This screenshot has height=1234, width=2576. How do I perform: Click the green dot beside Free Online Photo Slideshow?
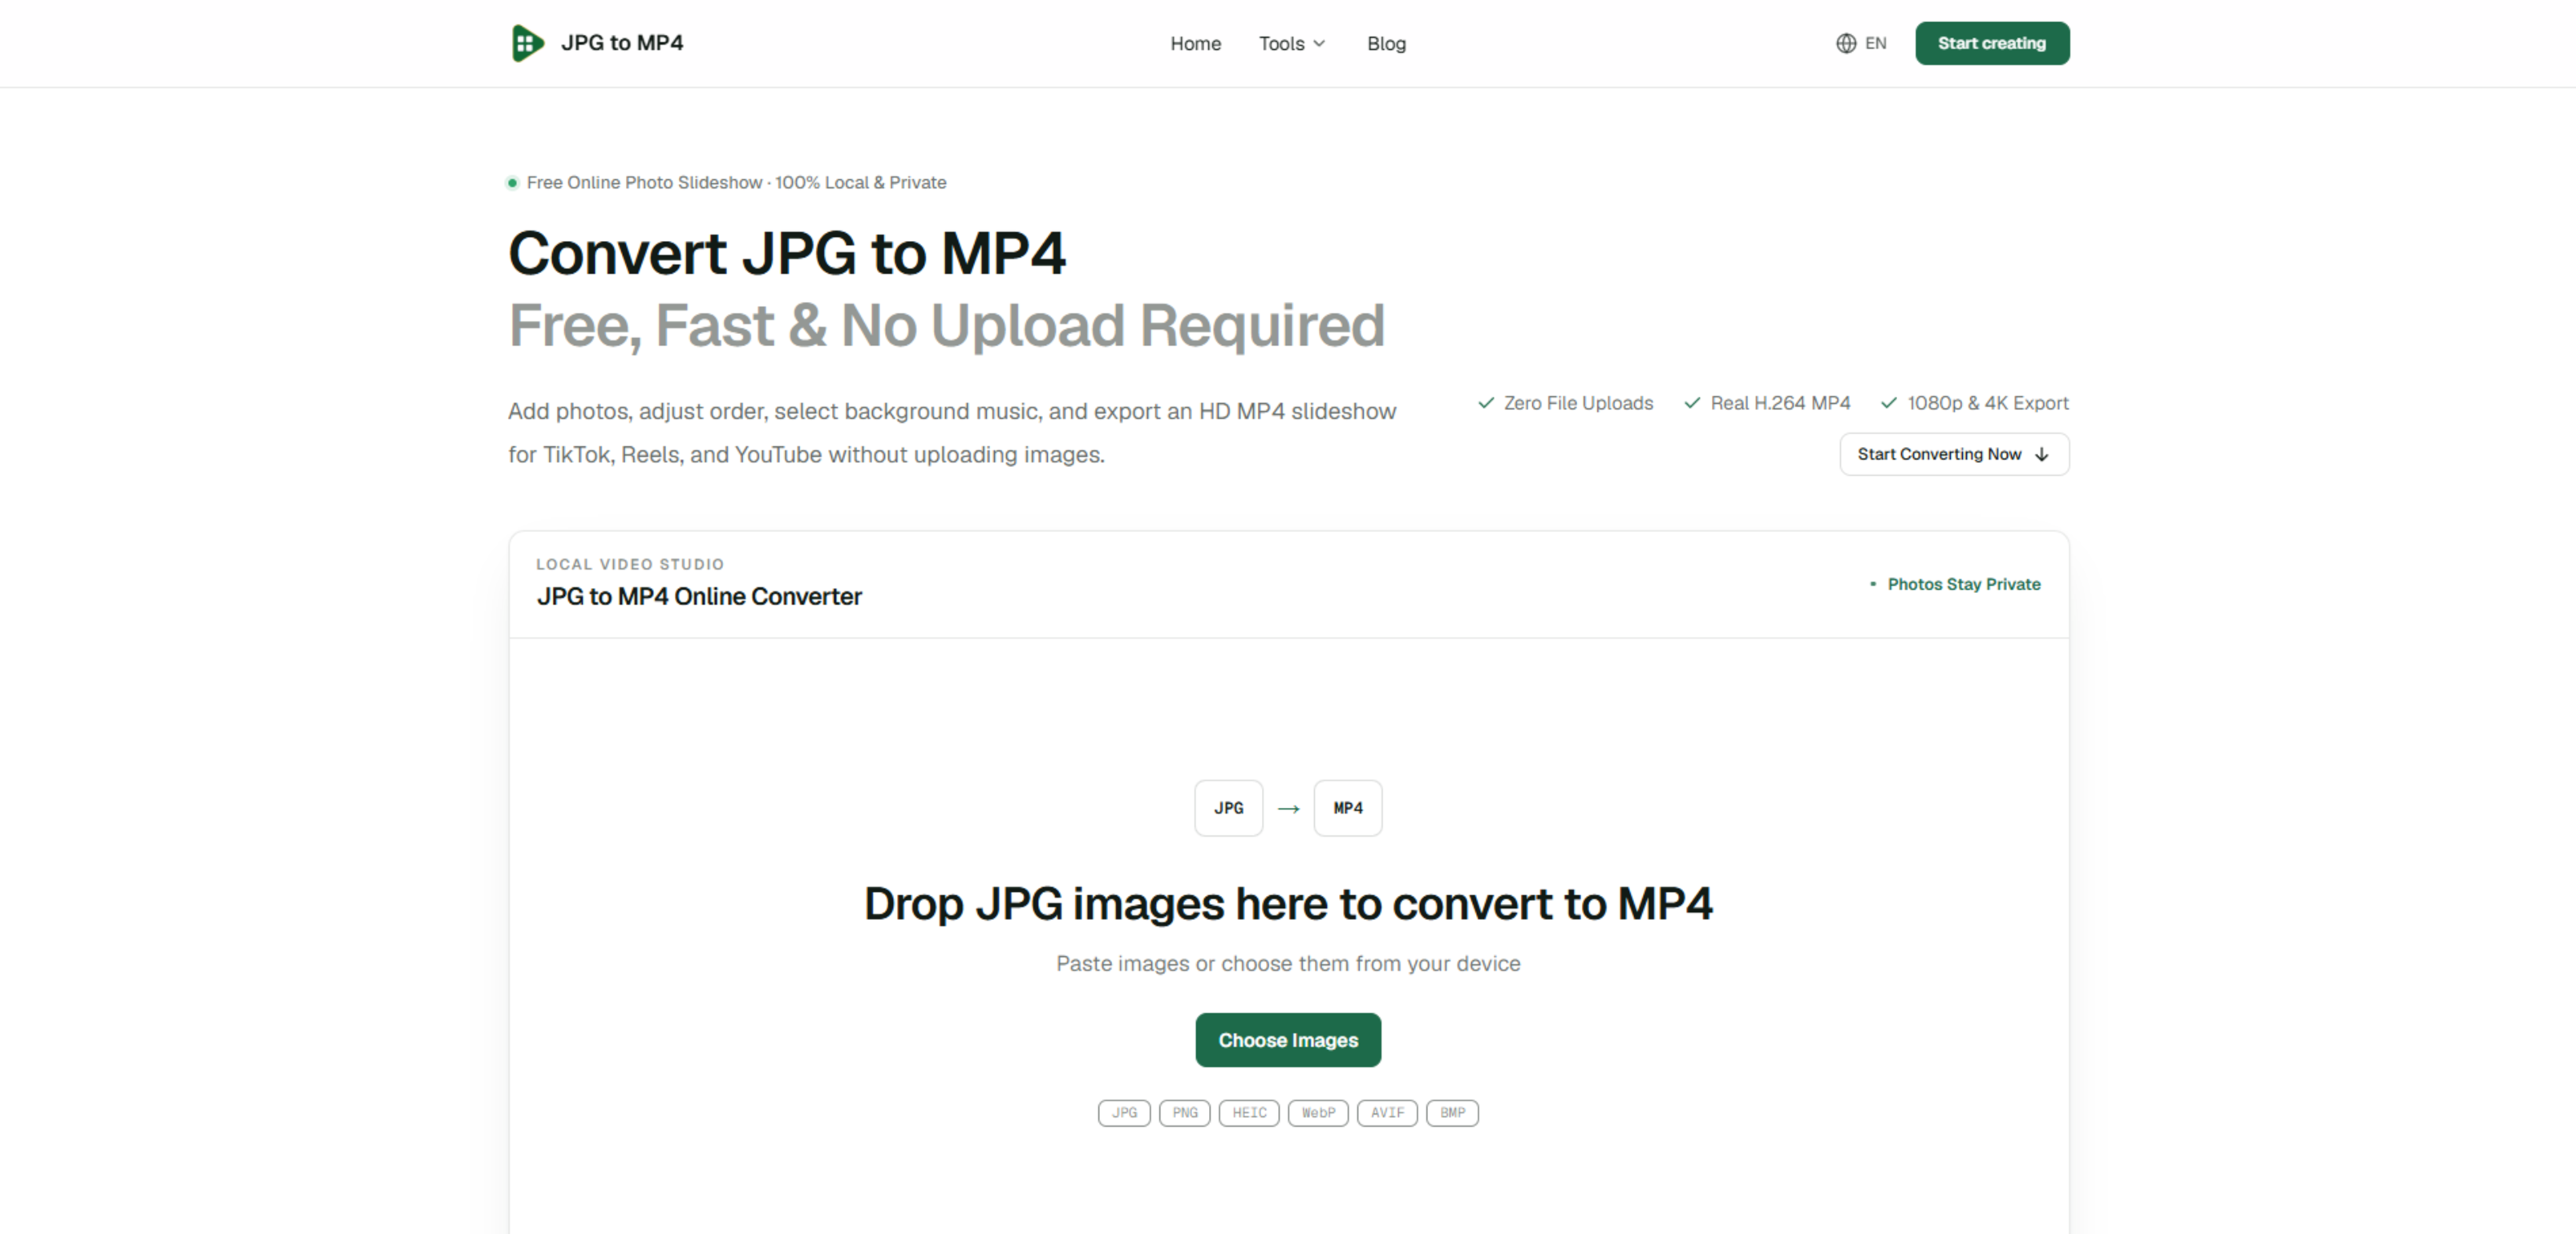click(512, 183)
